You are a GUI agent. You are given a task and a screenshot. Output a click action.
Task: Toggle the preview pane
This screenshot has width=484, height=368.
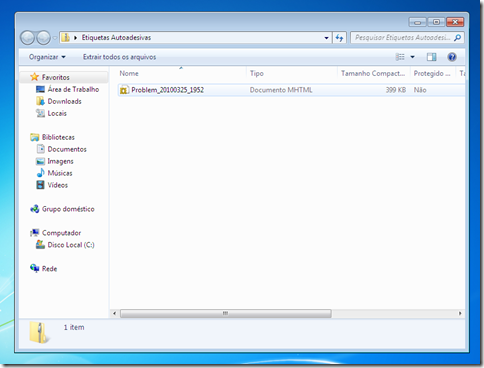tap(431, 57)
